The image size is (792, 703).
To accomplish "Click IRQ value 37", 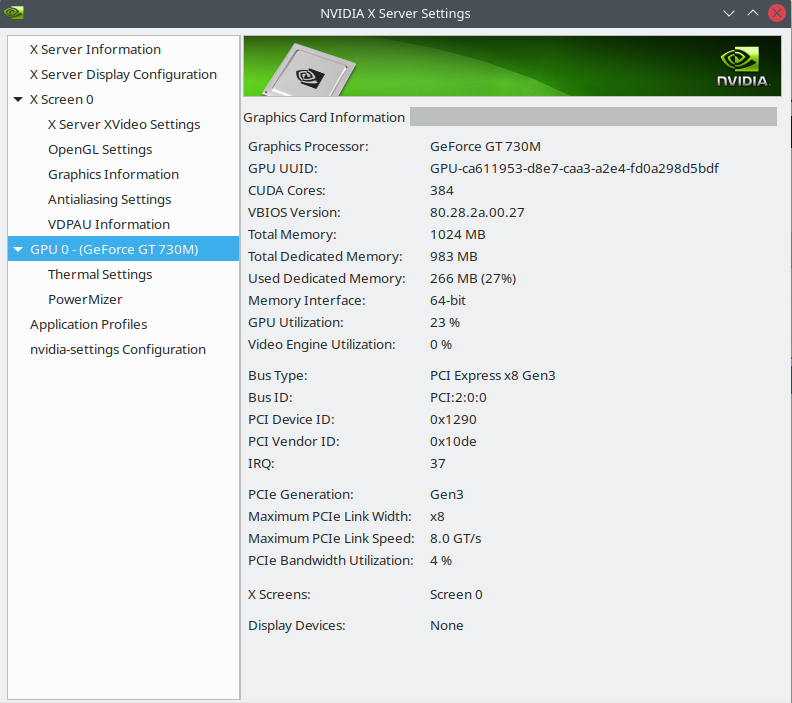I will click(x=437, y=464).
